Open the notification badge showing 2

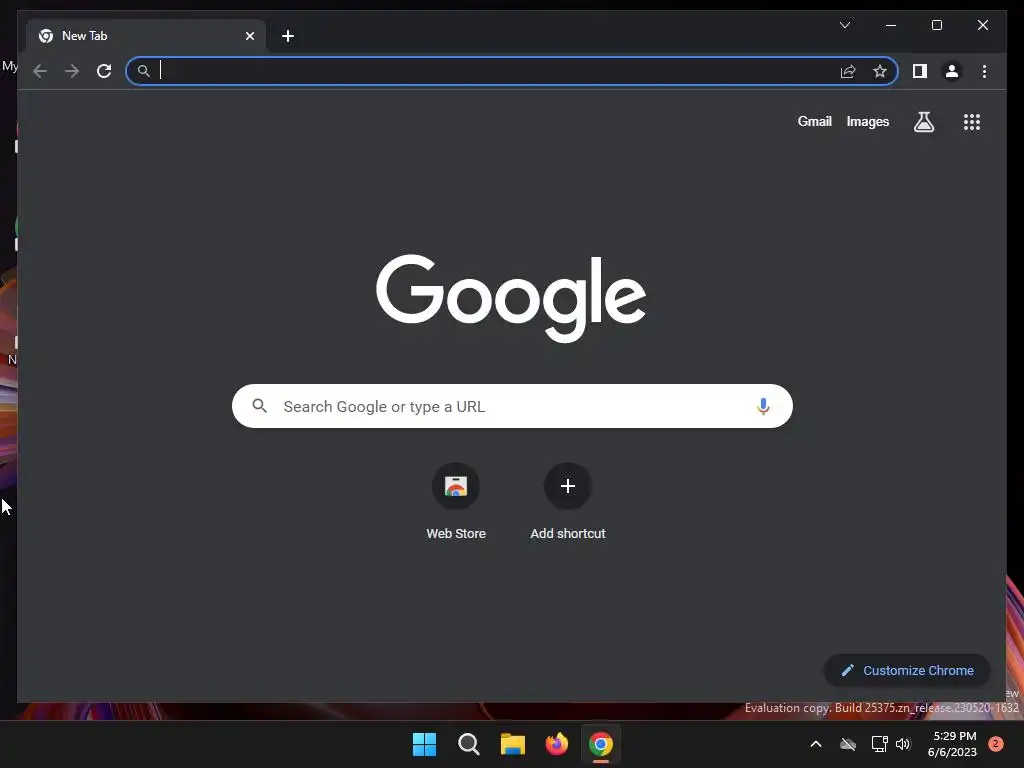[x=996, y=744]
